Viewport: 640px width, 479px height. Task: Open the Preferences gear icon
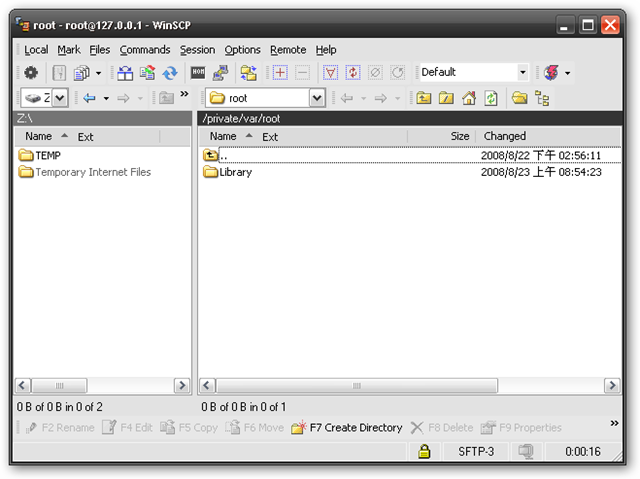tap(31, 73)
